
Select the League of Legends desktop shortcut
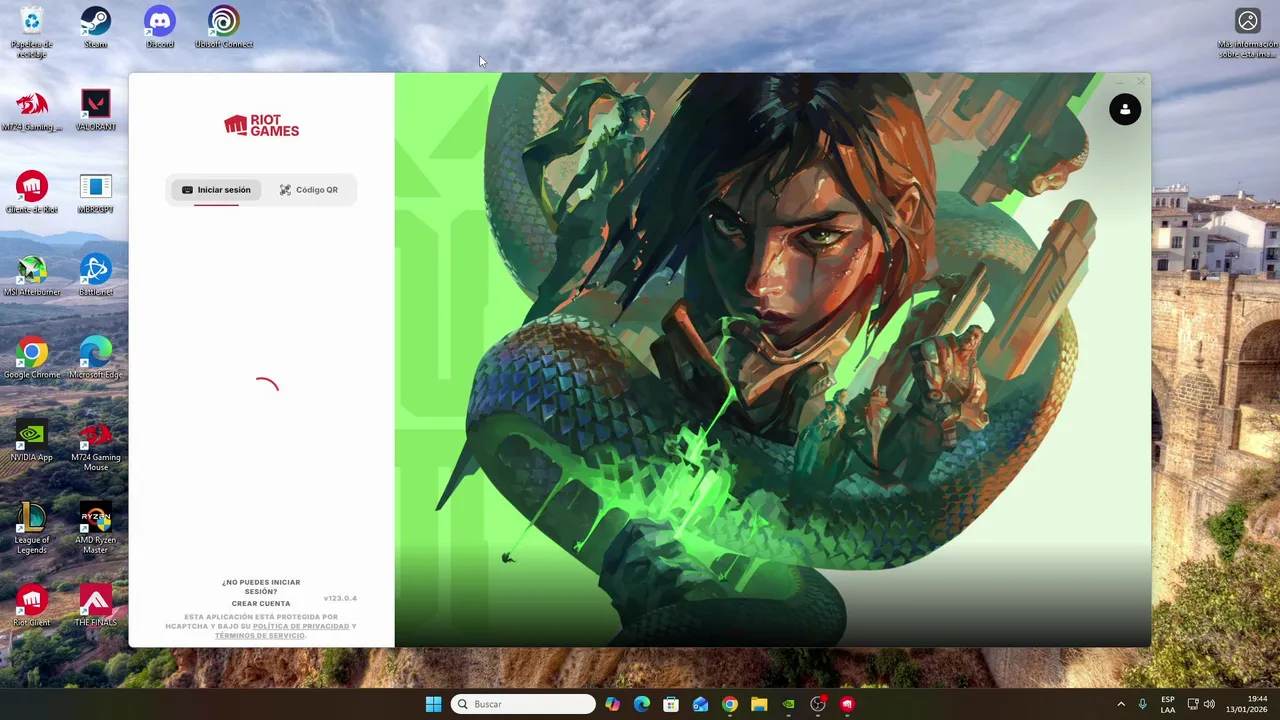pyautogui.click(x=32, y=528)
